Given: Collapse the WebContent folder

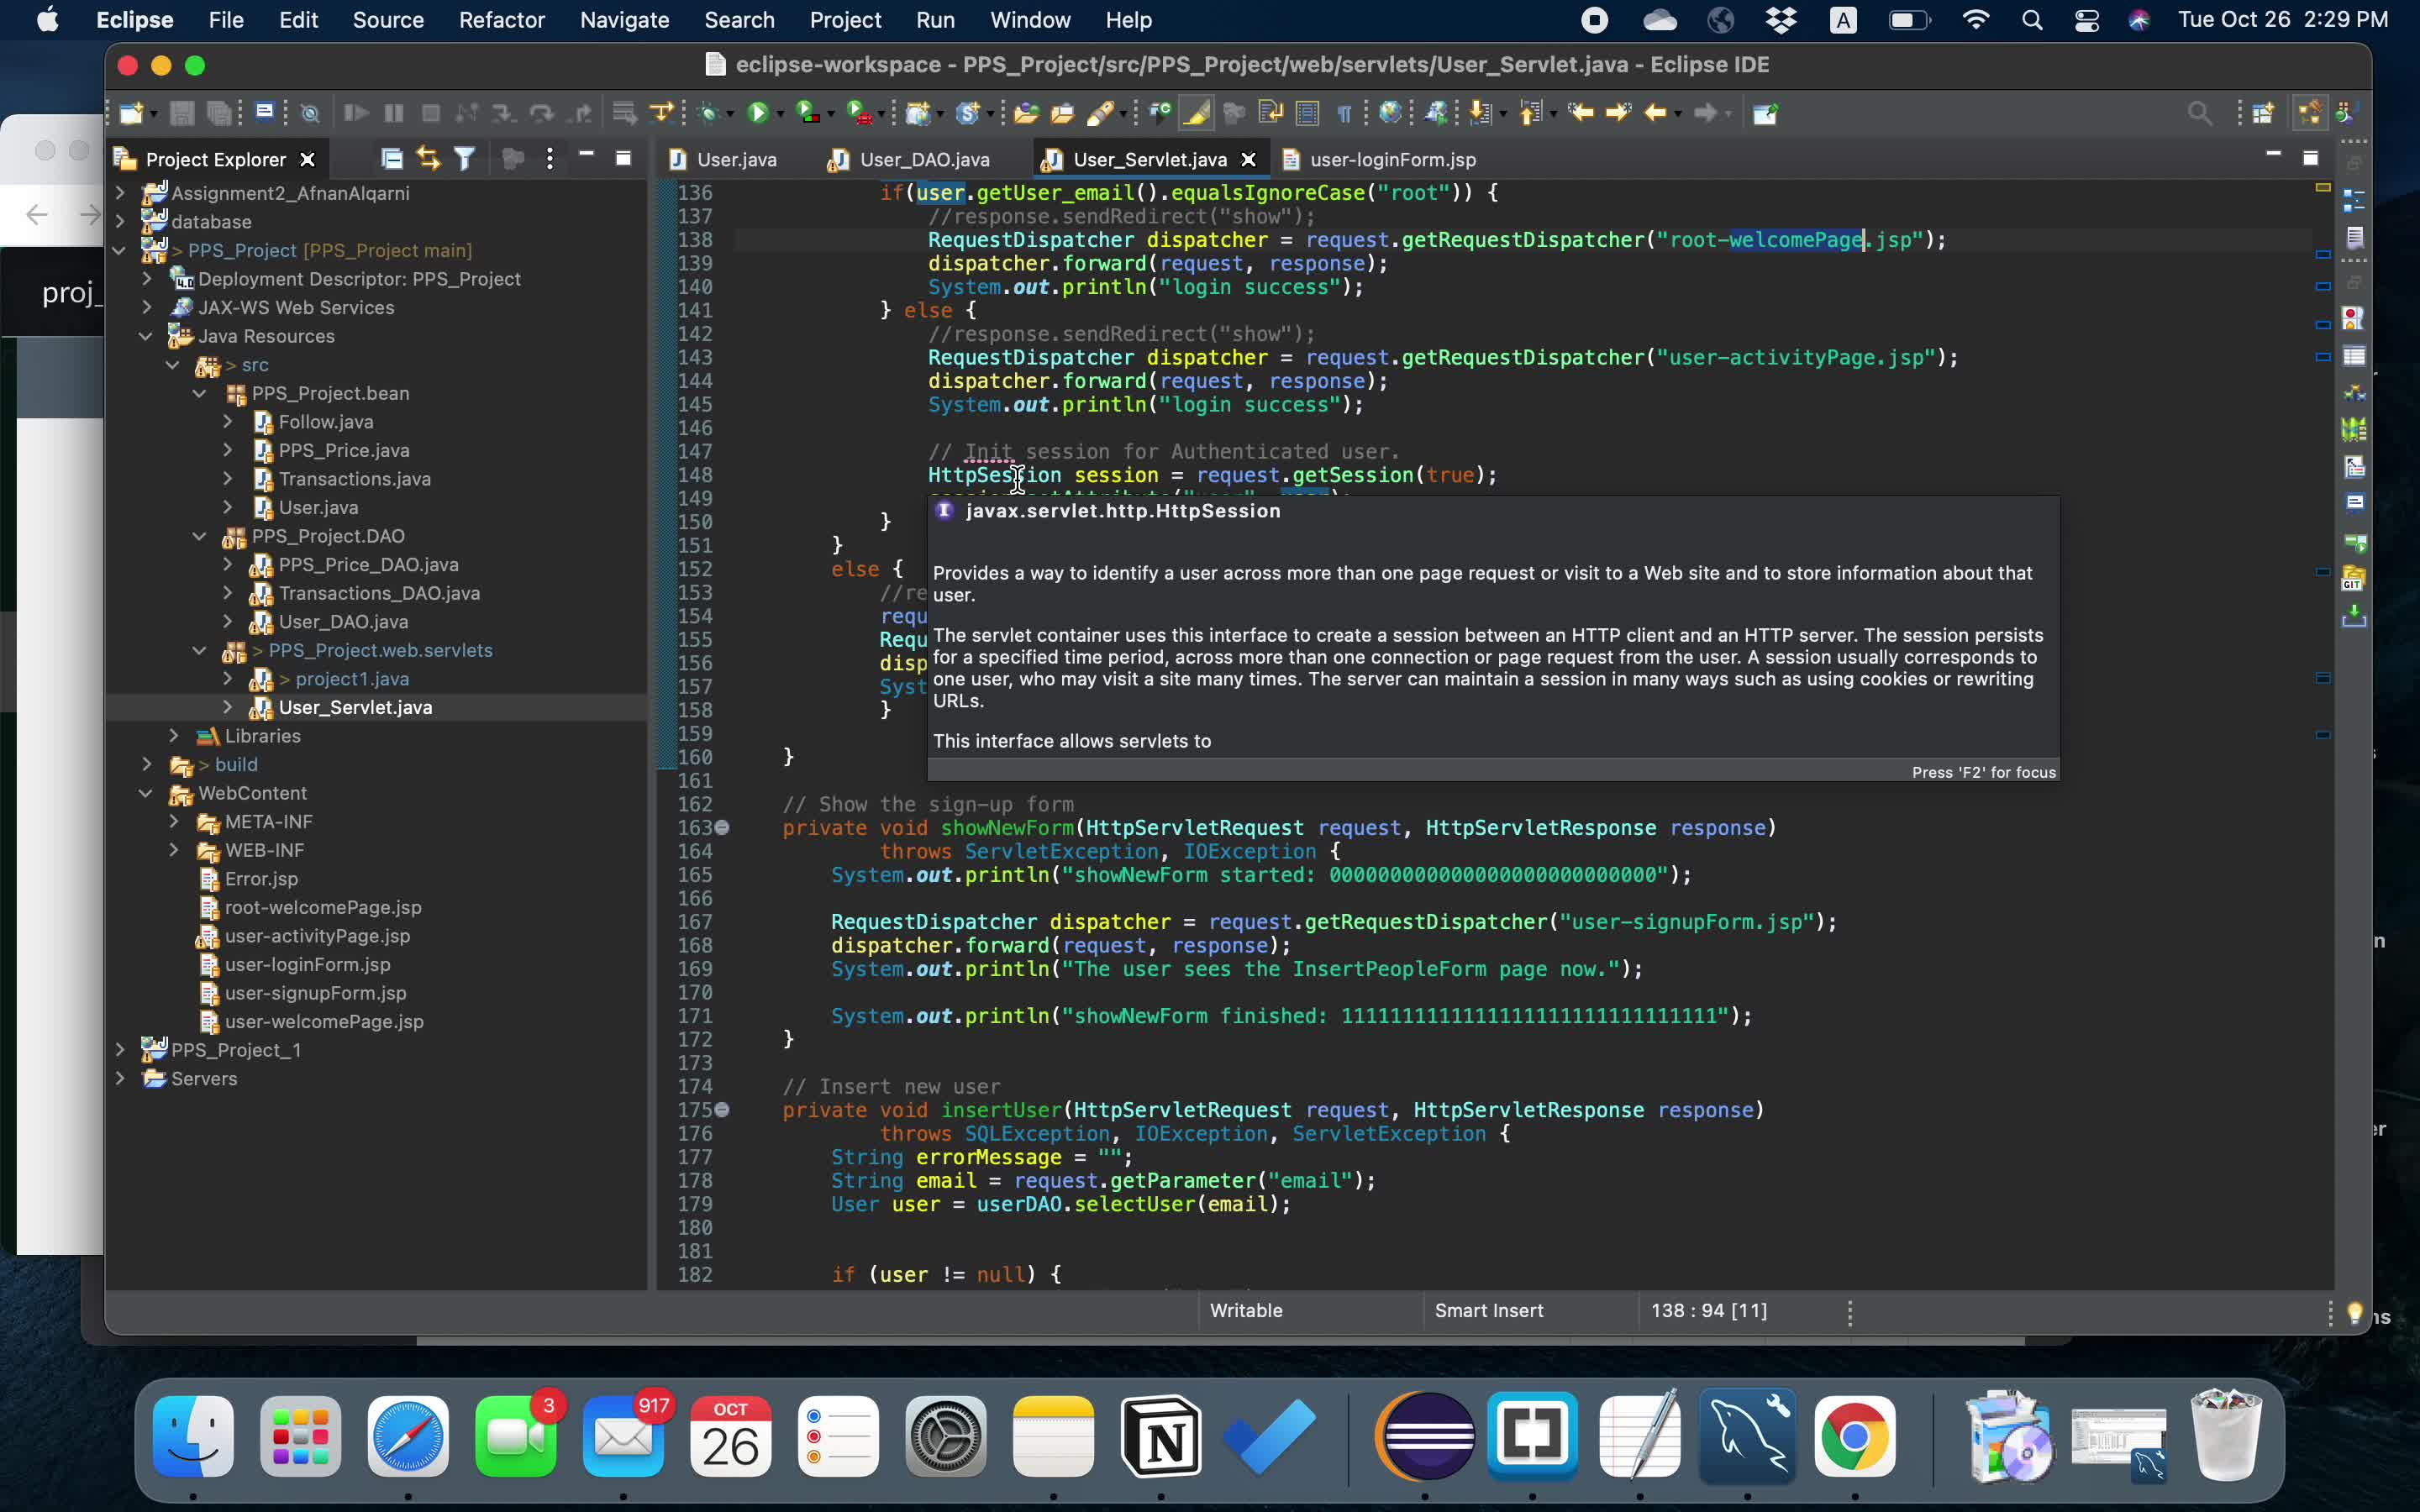Looking at the screenshot, I should (x=147, y=793).
